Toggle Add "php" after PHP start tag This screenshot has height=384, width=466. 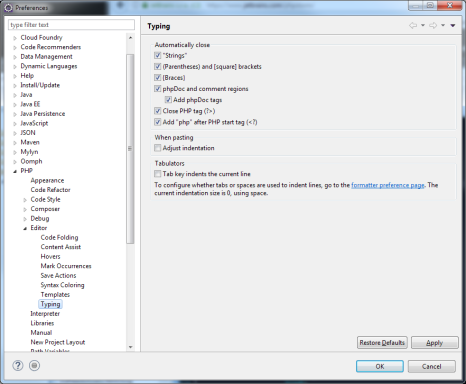tap(158, 122)
